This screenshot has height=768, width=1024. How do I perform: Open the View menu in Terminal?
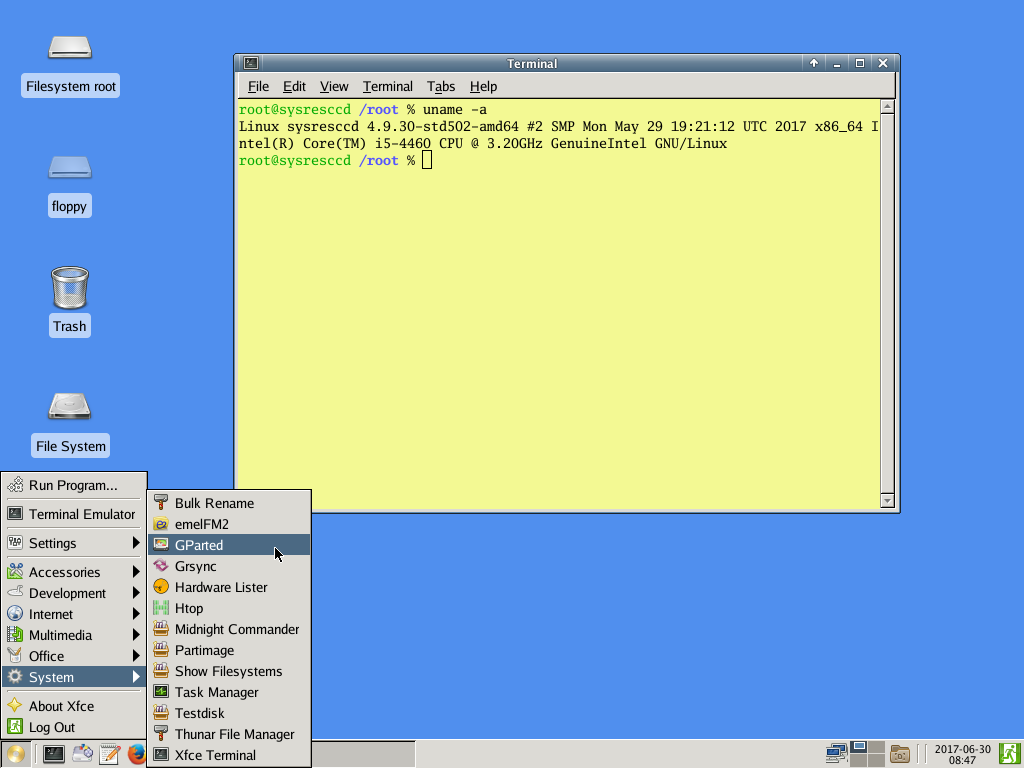(334, 86)
